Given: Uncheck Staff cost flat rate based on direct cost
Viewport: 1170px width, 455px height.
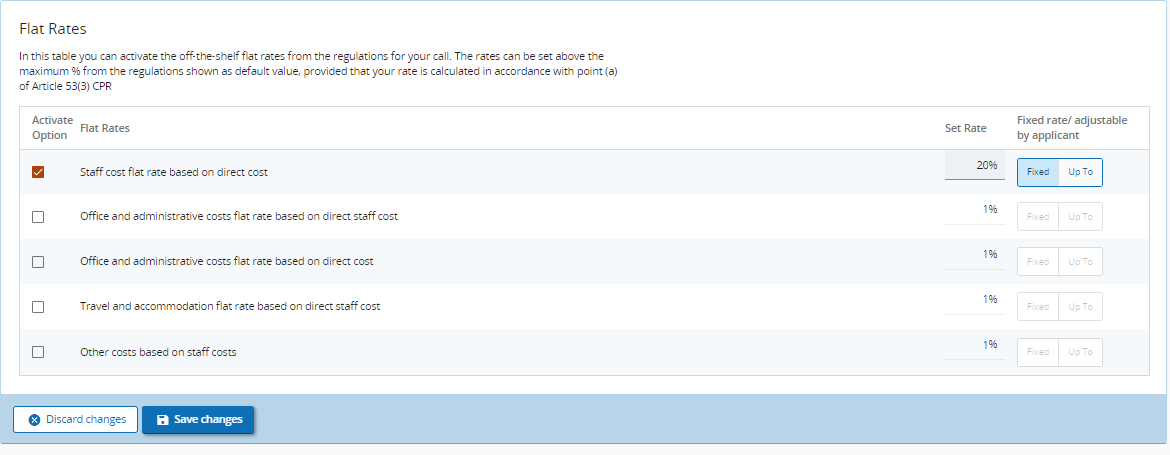Looking at the screenshot, I should click(38, 172).
